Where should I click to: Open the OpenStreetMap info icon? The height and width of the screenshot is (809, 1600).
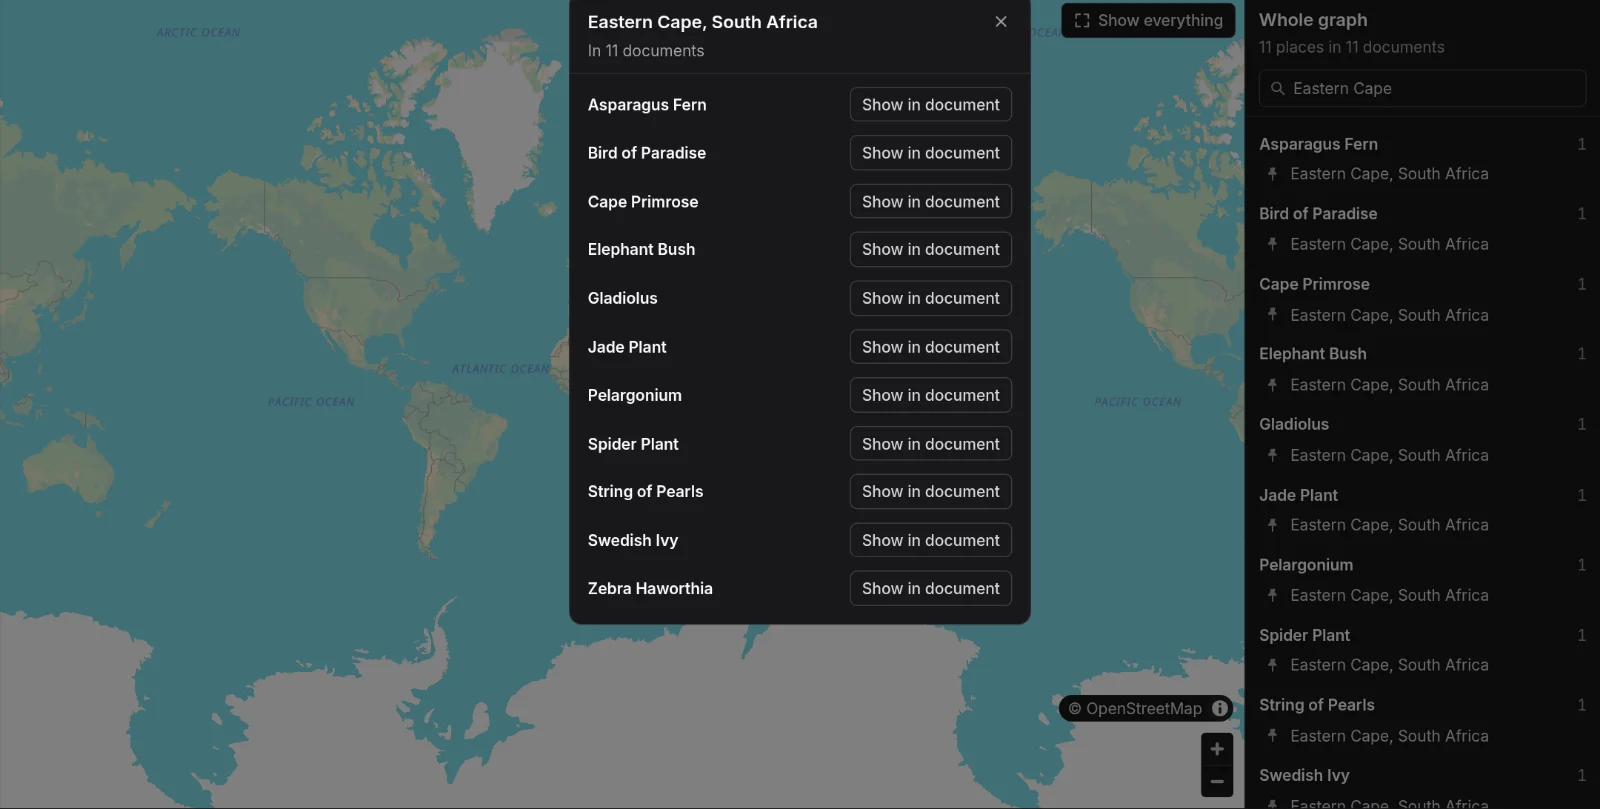pos(1220,708)
